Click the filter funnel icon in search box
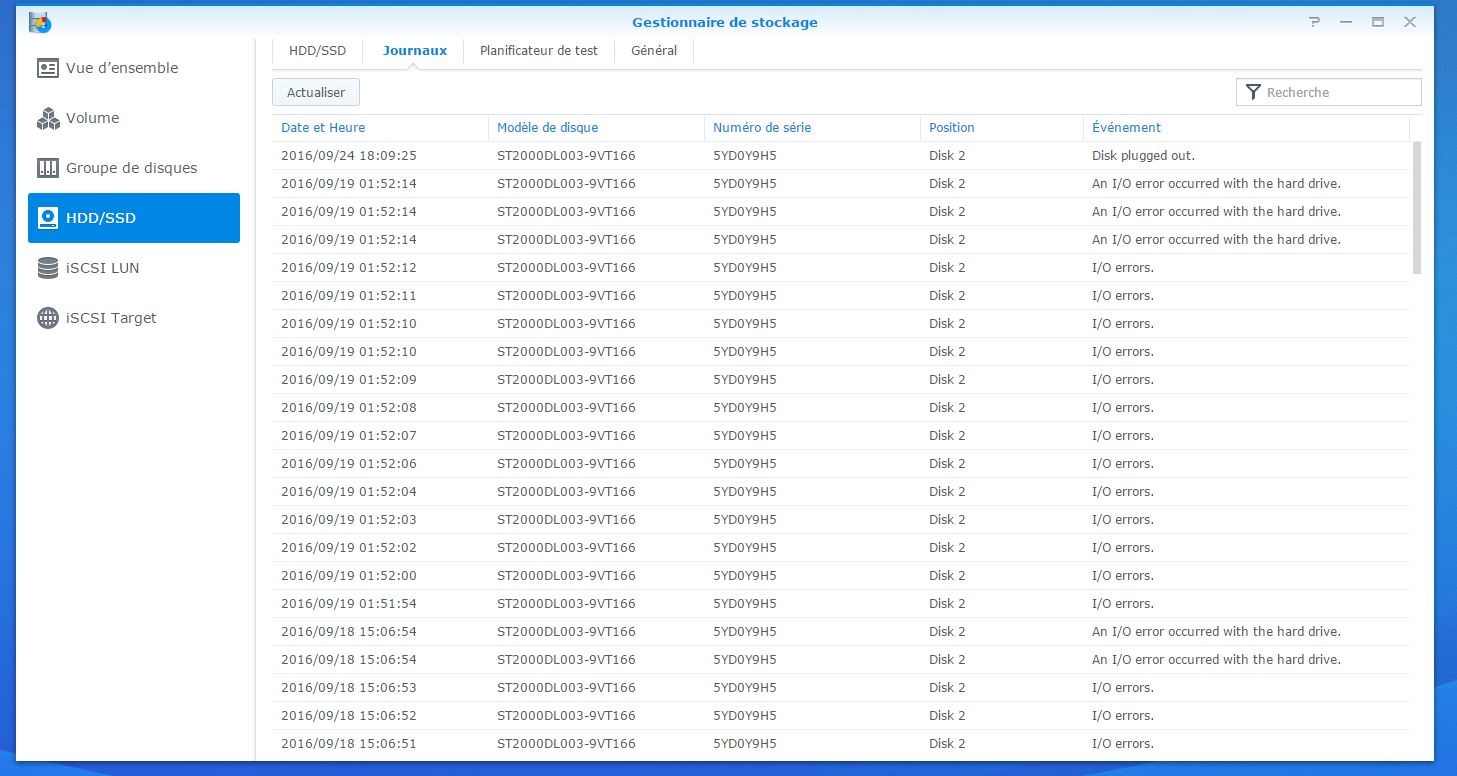Viewport: 1457px width, 776px height. point(1253,92)
